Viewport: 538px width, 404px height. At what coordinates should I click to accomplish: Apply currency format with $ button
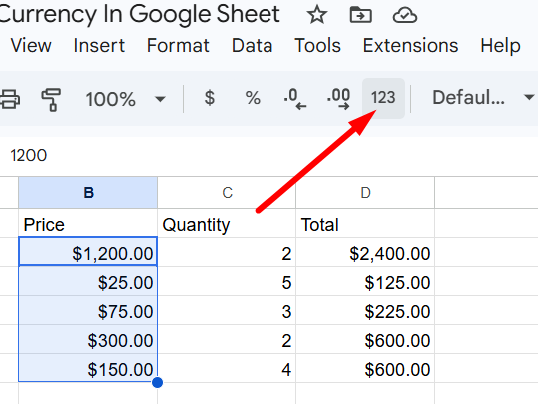pos(209,98)
